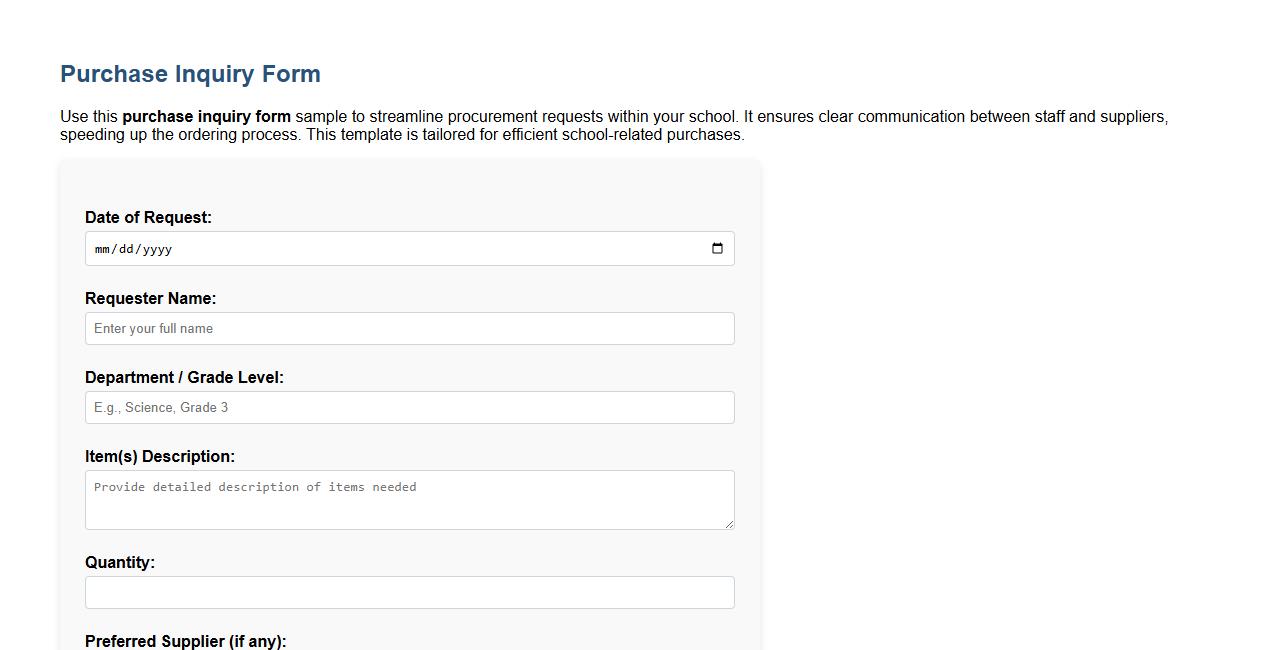Click inside the Item(s) Description textarea
The height and width of the screenshot is (650, 1278).
pos(409,499)
